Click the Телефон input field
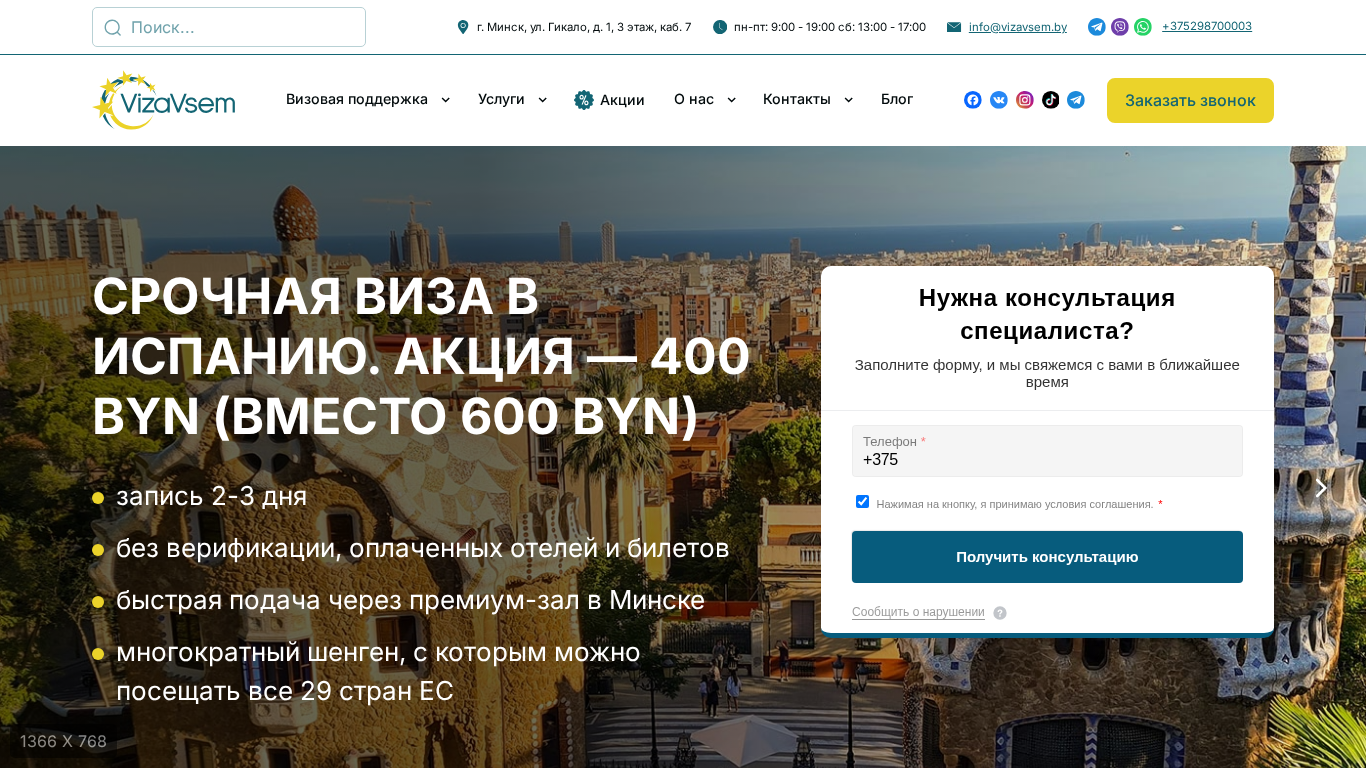Screen dimensions: 1366x768 pyautogui.click(x=1047, y=451)
